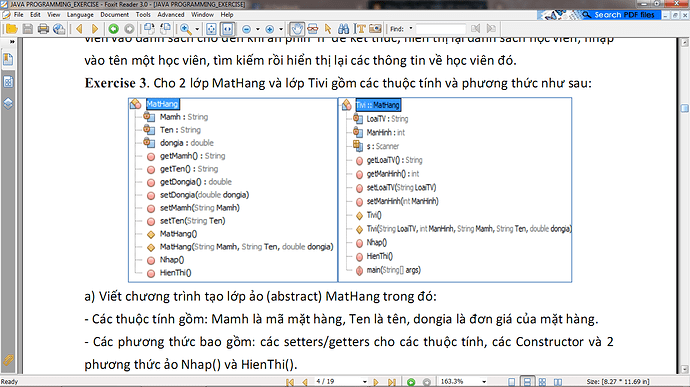Open Search with the binoculars icon
The height and width of the screenshot is (387, 690).
click(x=344, y=29)
